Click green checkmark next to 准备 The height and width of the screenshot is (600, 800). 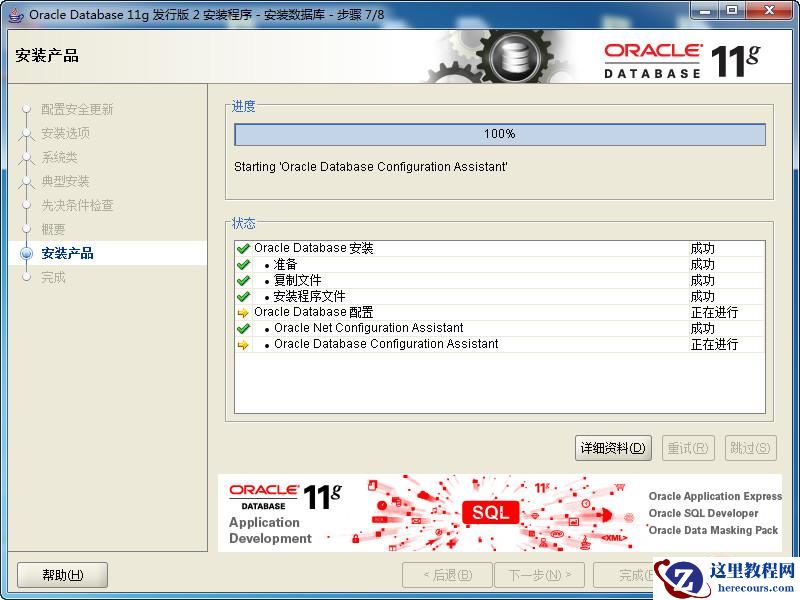(x=243, y=265)
